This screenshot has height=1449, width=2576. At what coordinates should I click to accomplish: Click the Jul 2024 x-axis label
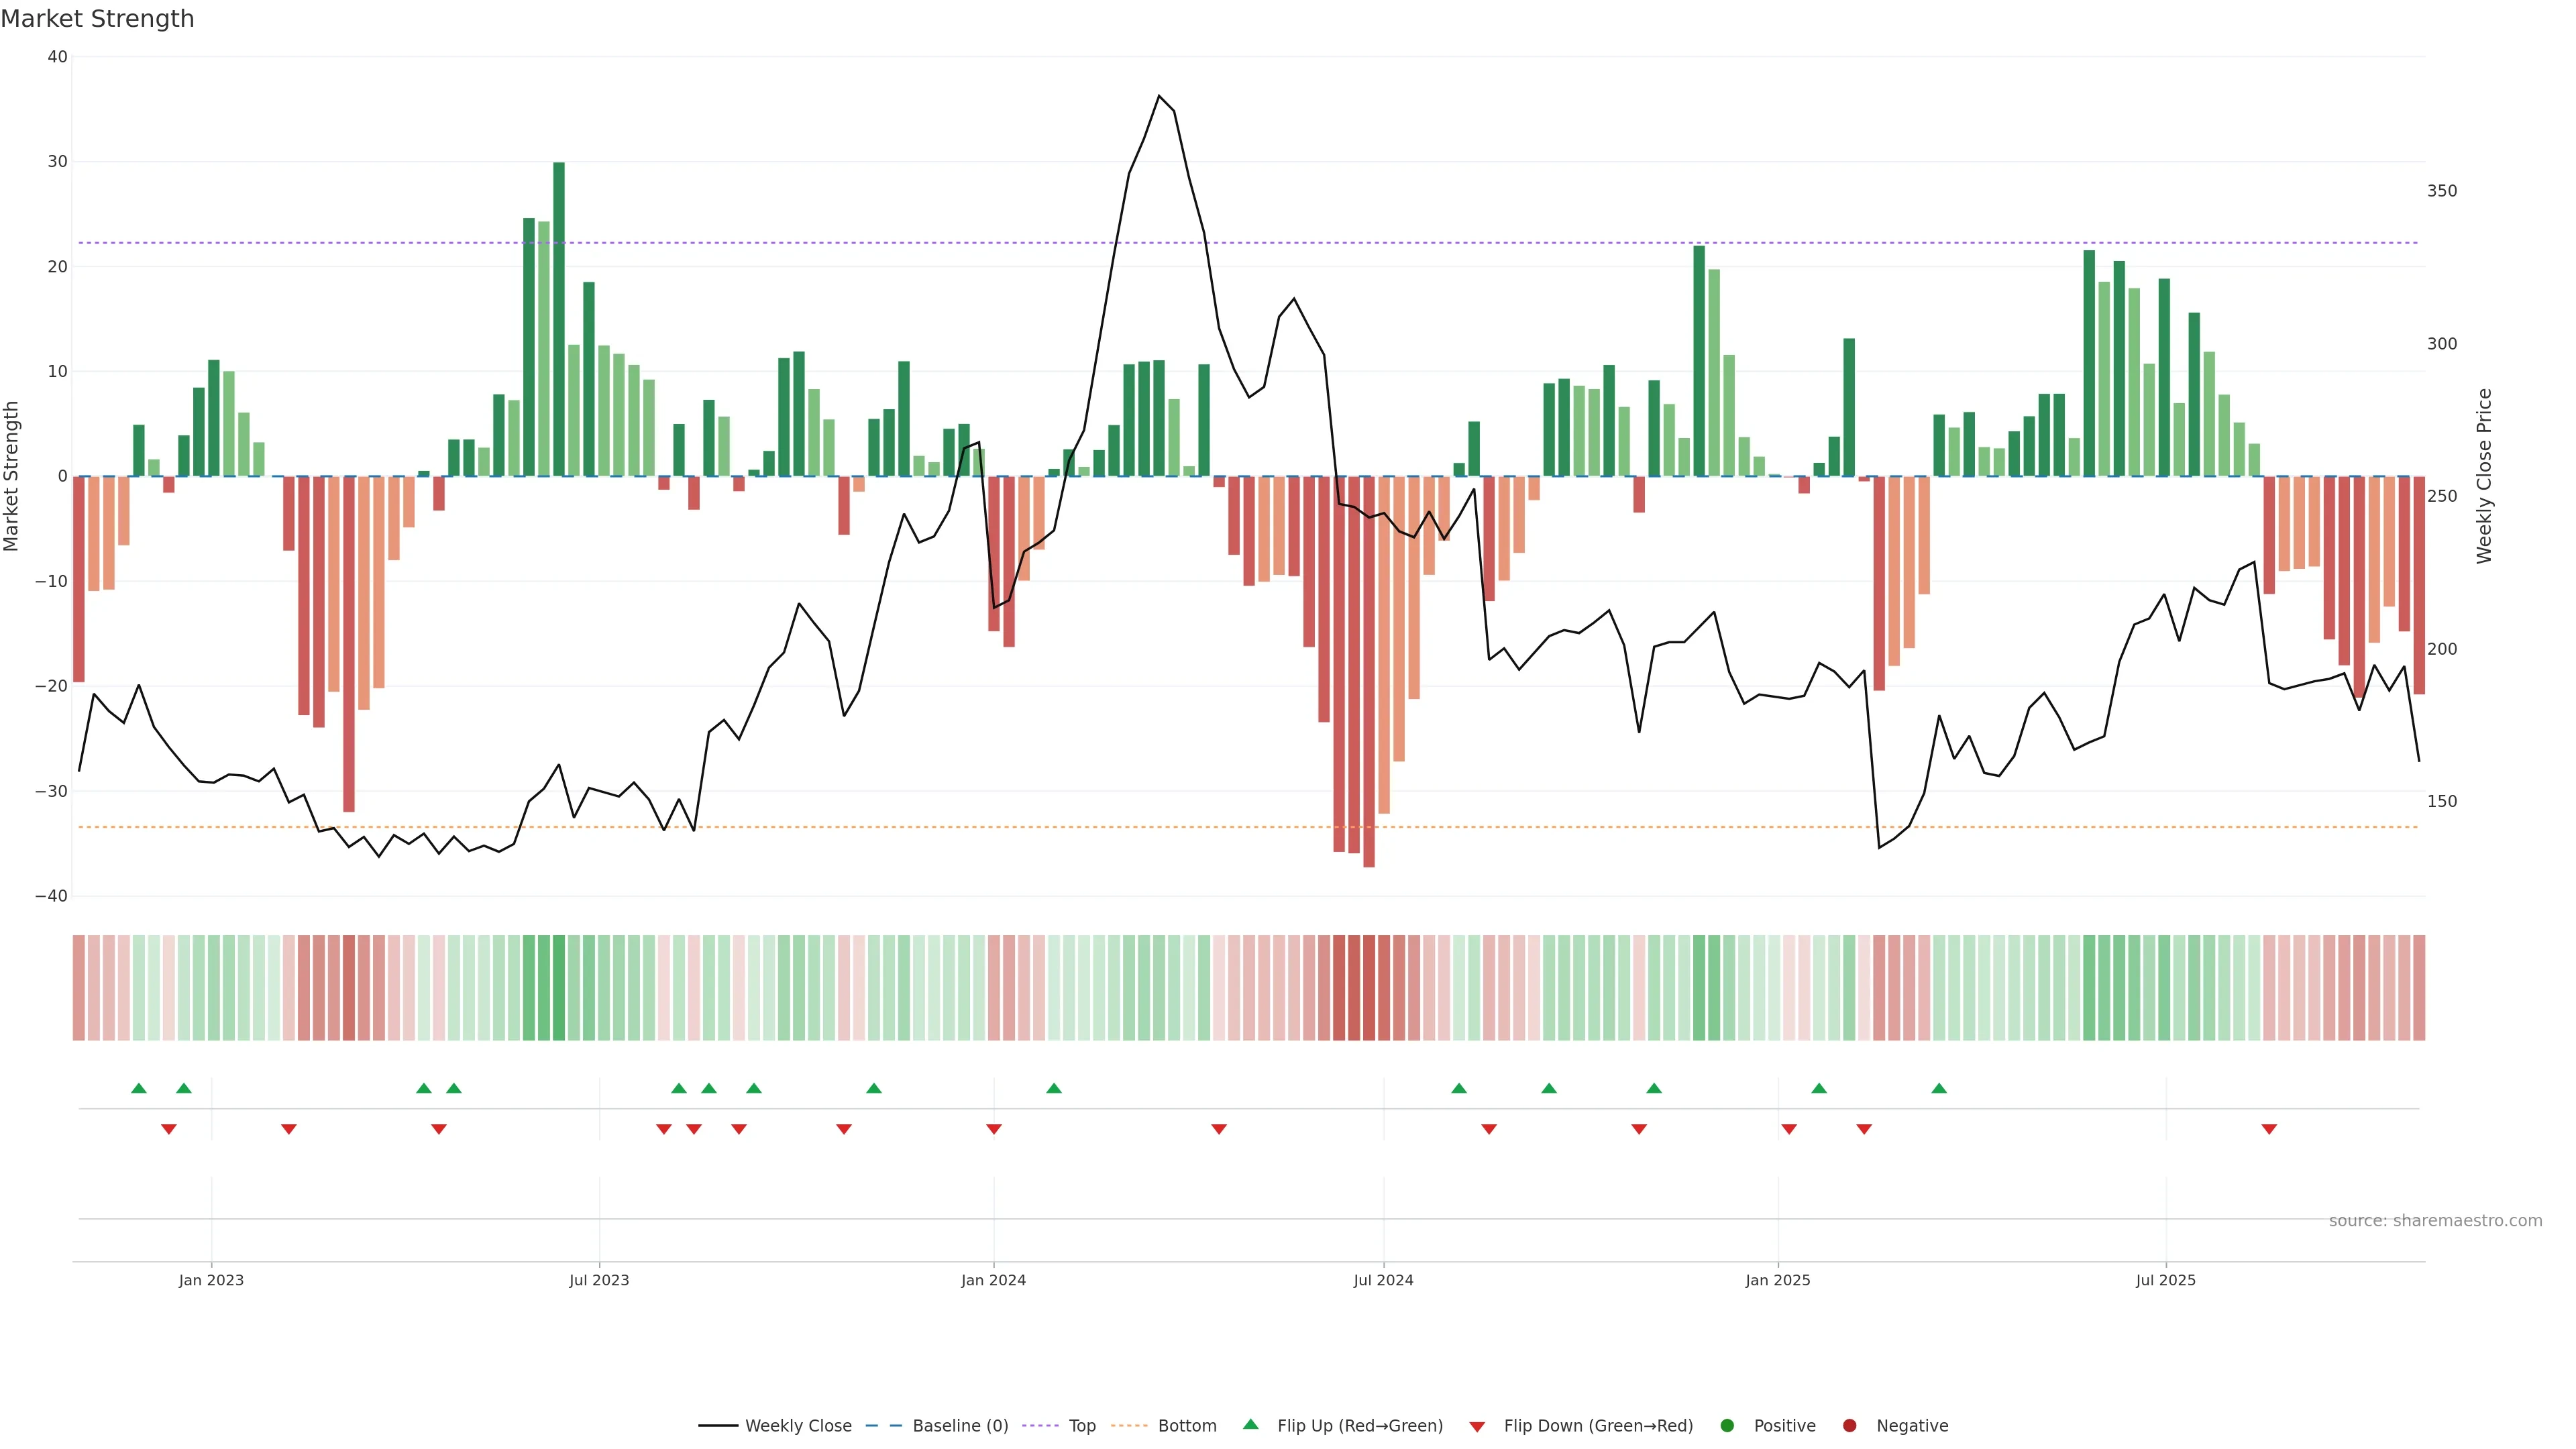coord(1383,1280)
